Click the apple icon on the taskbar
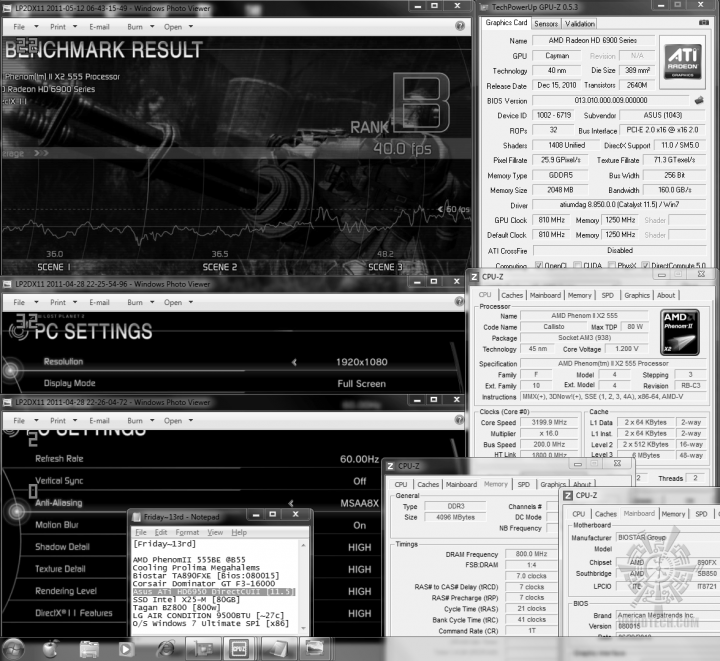 pos(51,649)
